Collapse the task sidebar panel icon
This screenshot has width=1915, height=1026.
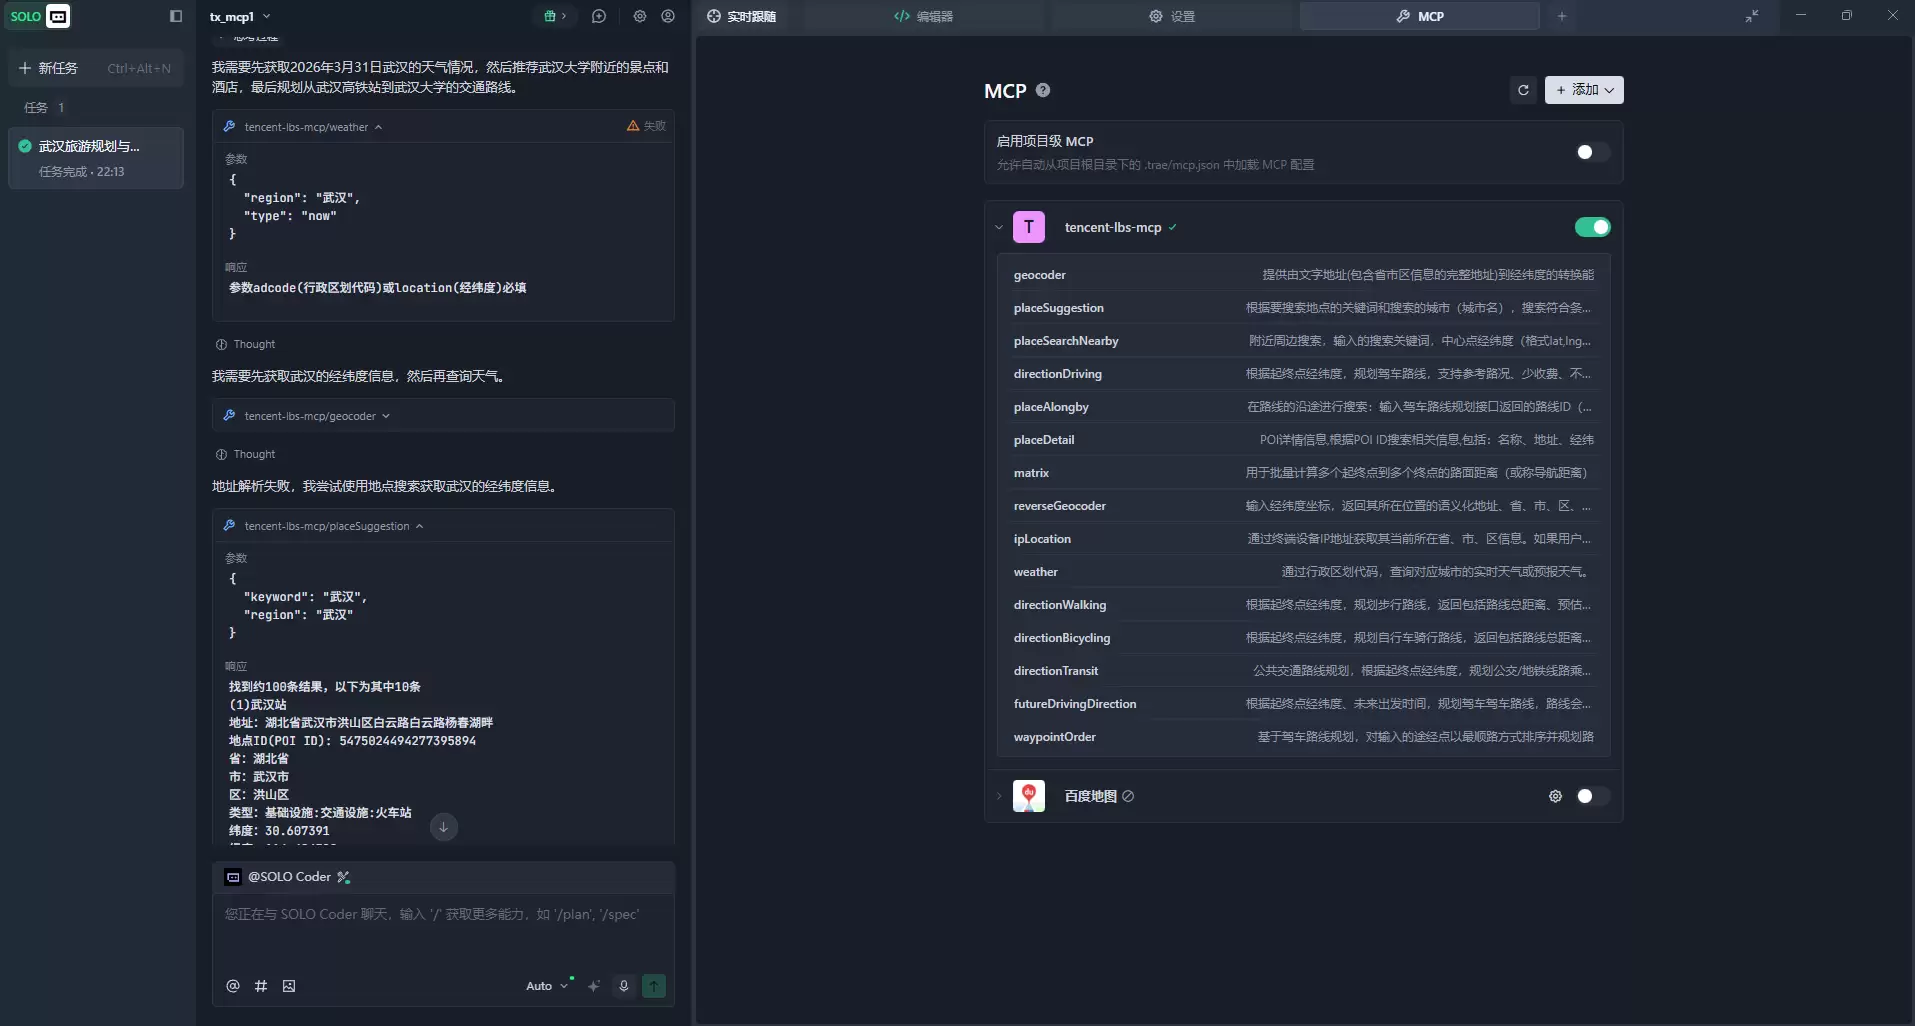click(x=176, y=16)
